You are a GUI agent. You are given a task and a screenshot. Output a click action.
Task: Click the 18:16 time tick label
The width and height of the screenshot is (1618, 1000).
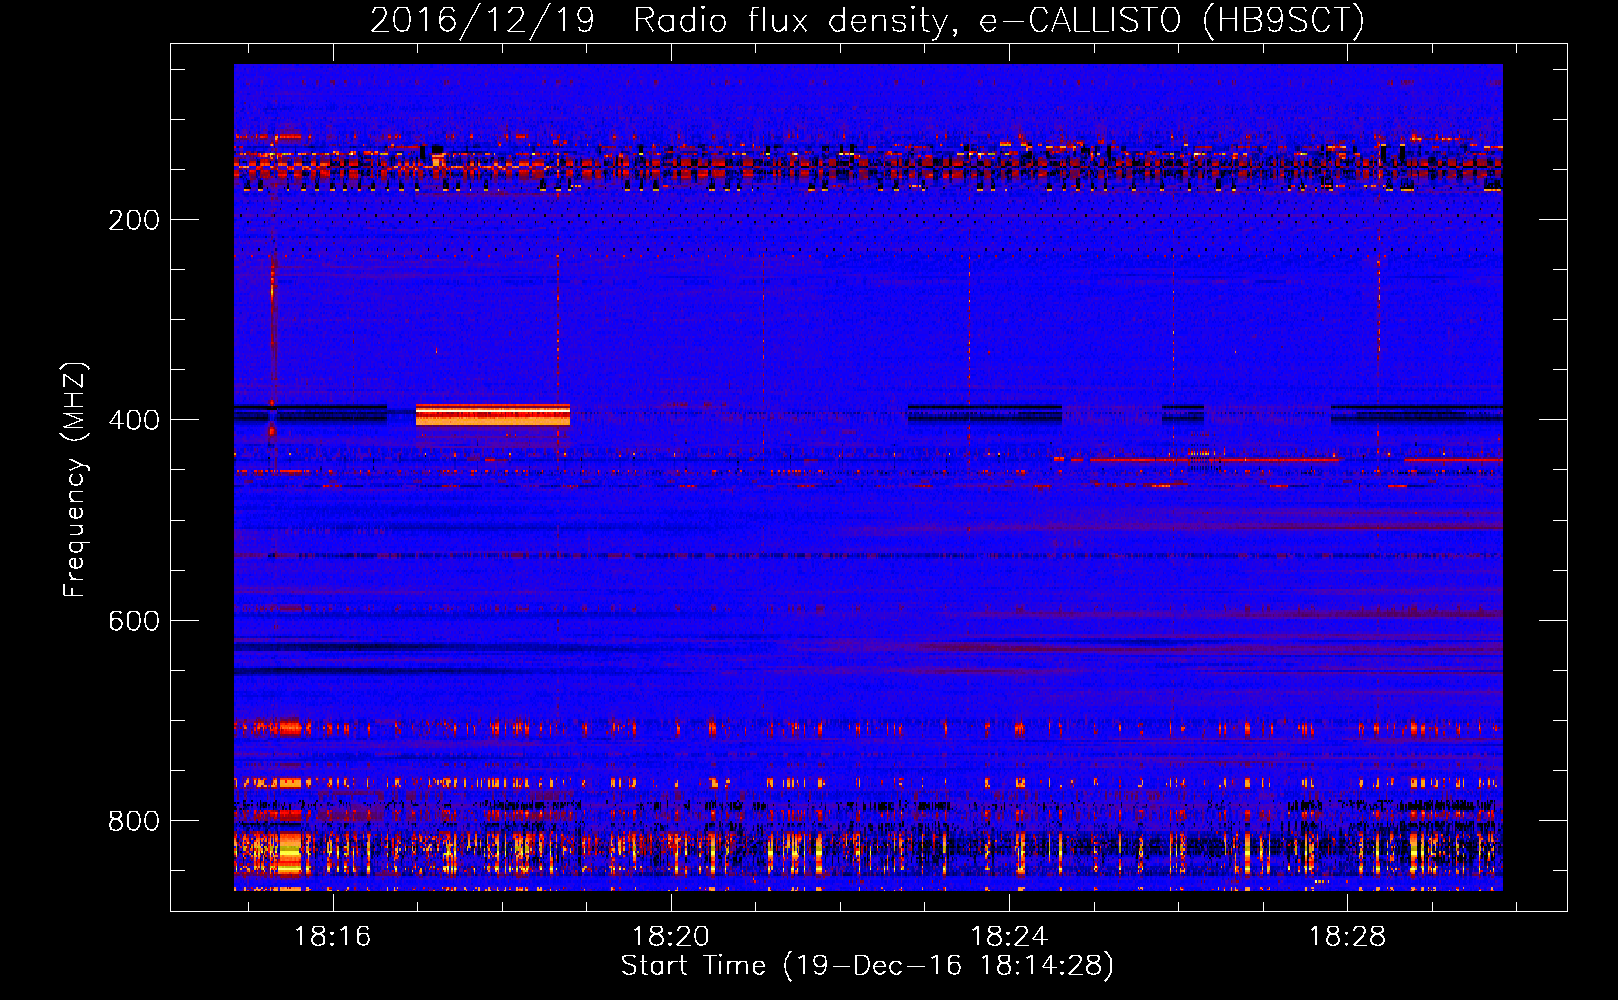pyautogui.click(x=332, y=936)
